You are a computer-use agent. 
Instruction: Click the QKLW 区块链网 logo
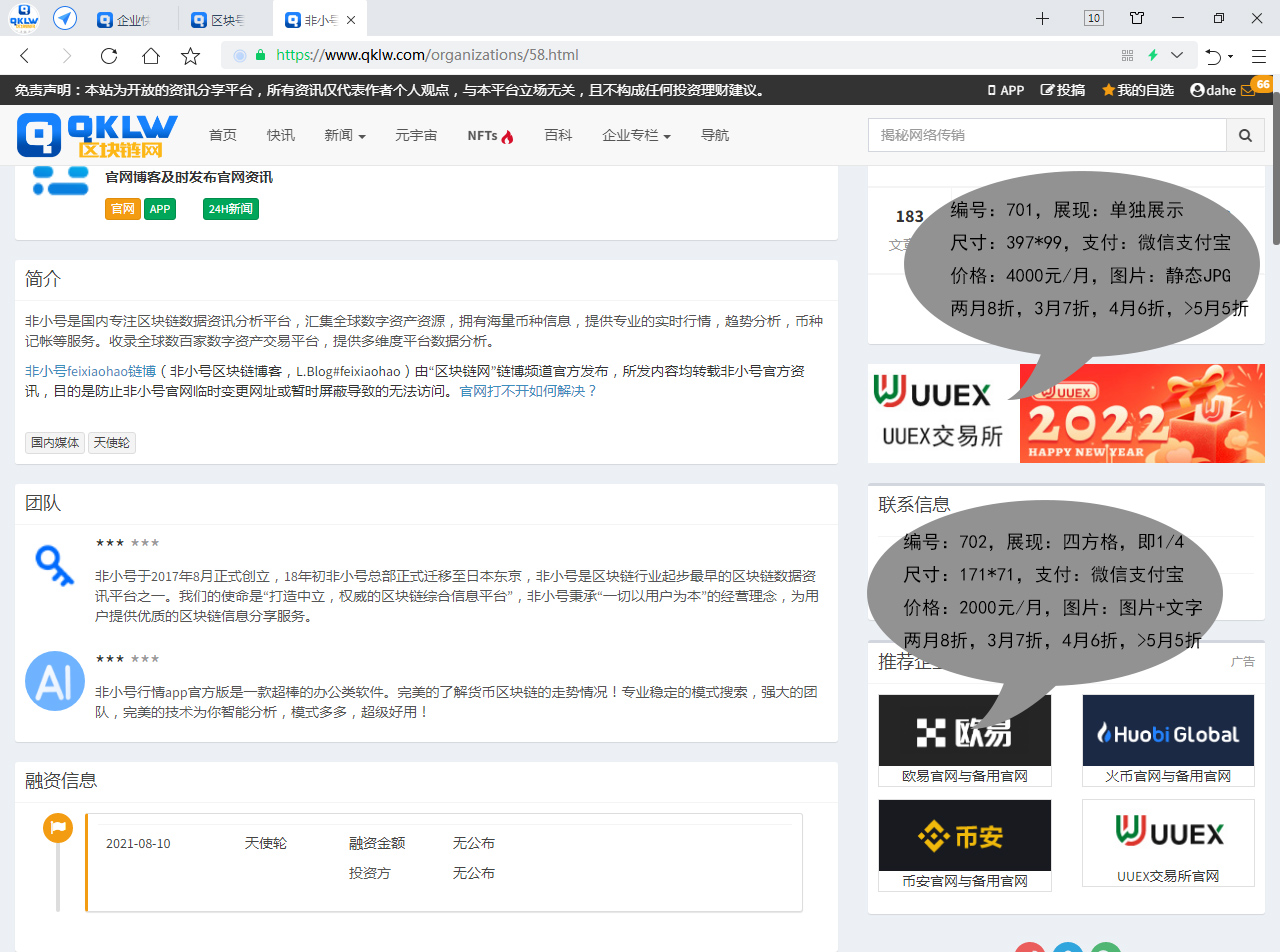click(x=97, y=135)
